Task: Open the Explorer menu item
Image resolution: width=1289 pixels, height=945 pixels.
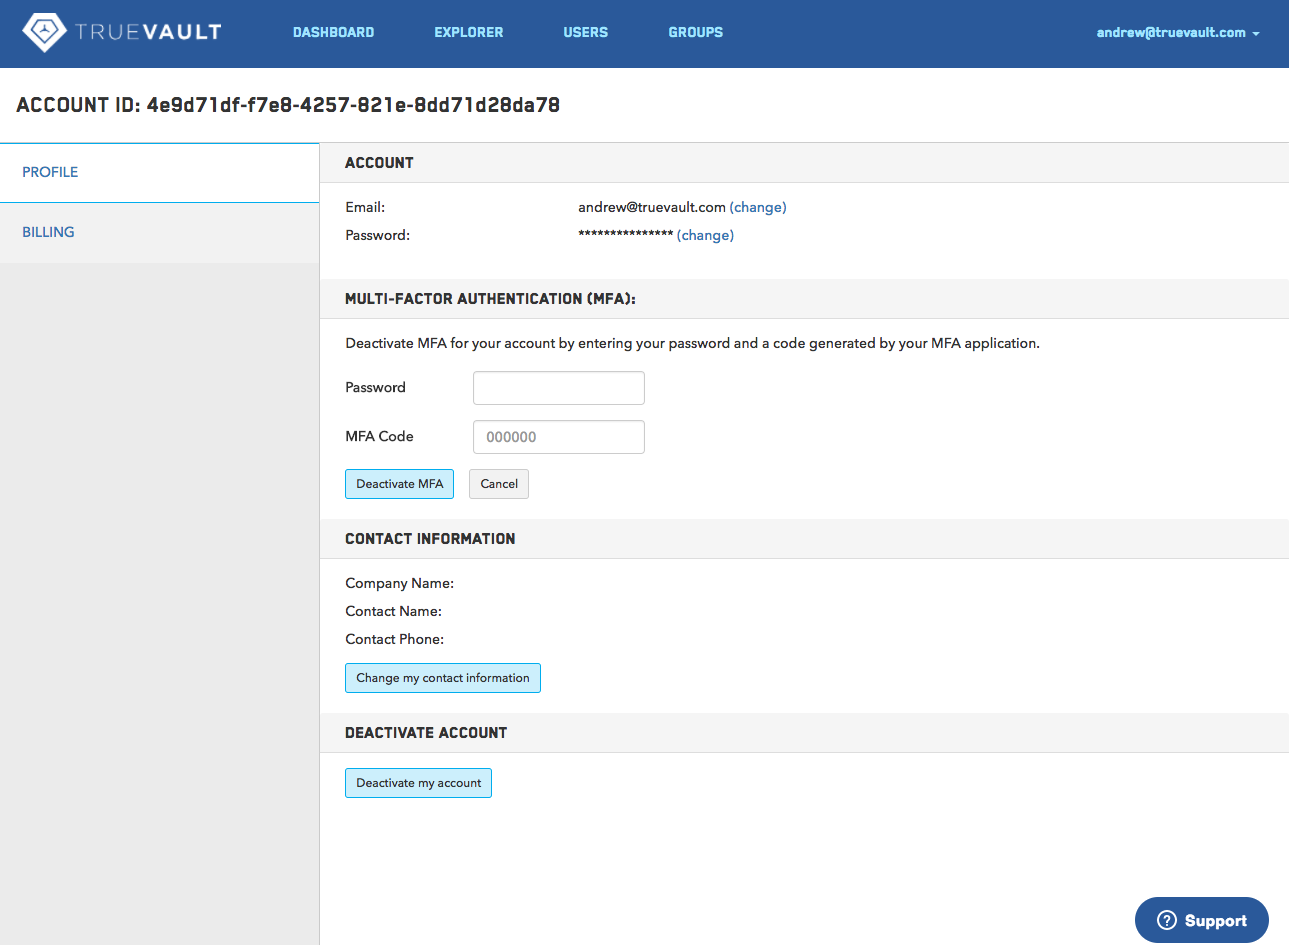Action: (x=468, y=32)
